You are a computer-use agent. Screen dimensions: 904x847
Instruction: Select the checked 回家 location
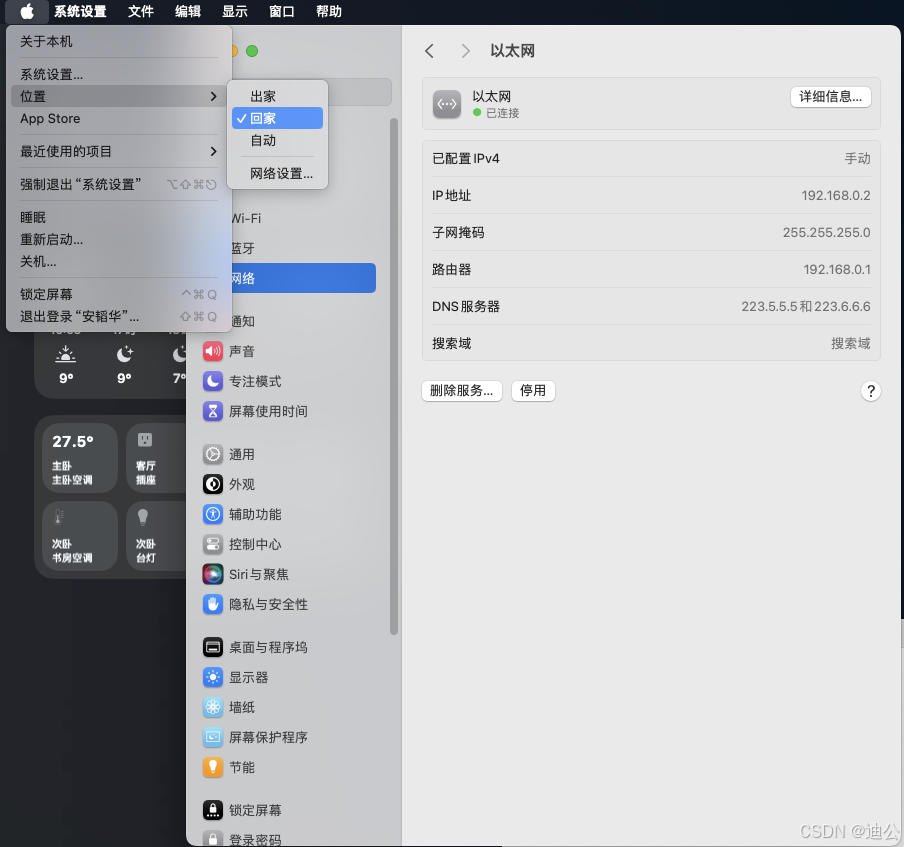[x=277, y=118]
